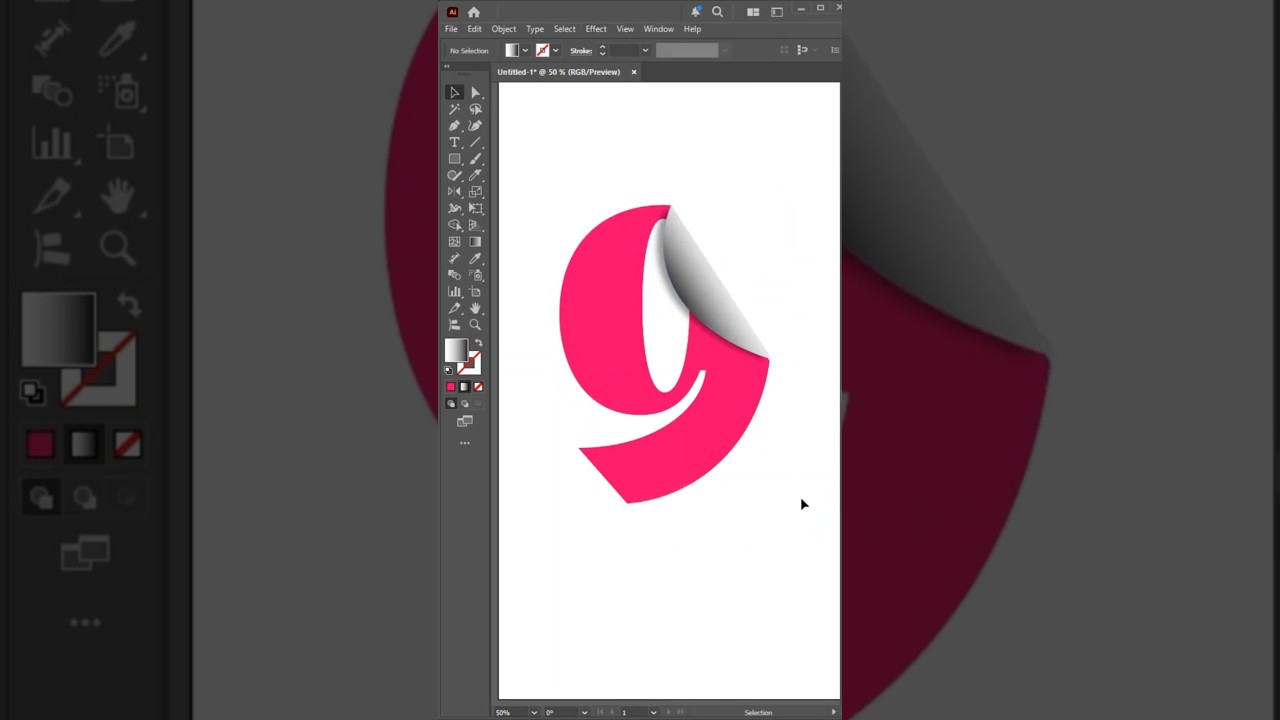Viewport: 1280px width, 720px height.
Task: Click Change Screen Mode button
Action: [x=465, y=422]
